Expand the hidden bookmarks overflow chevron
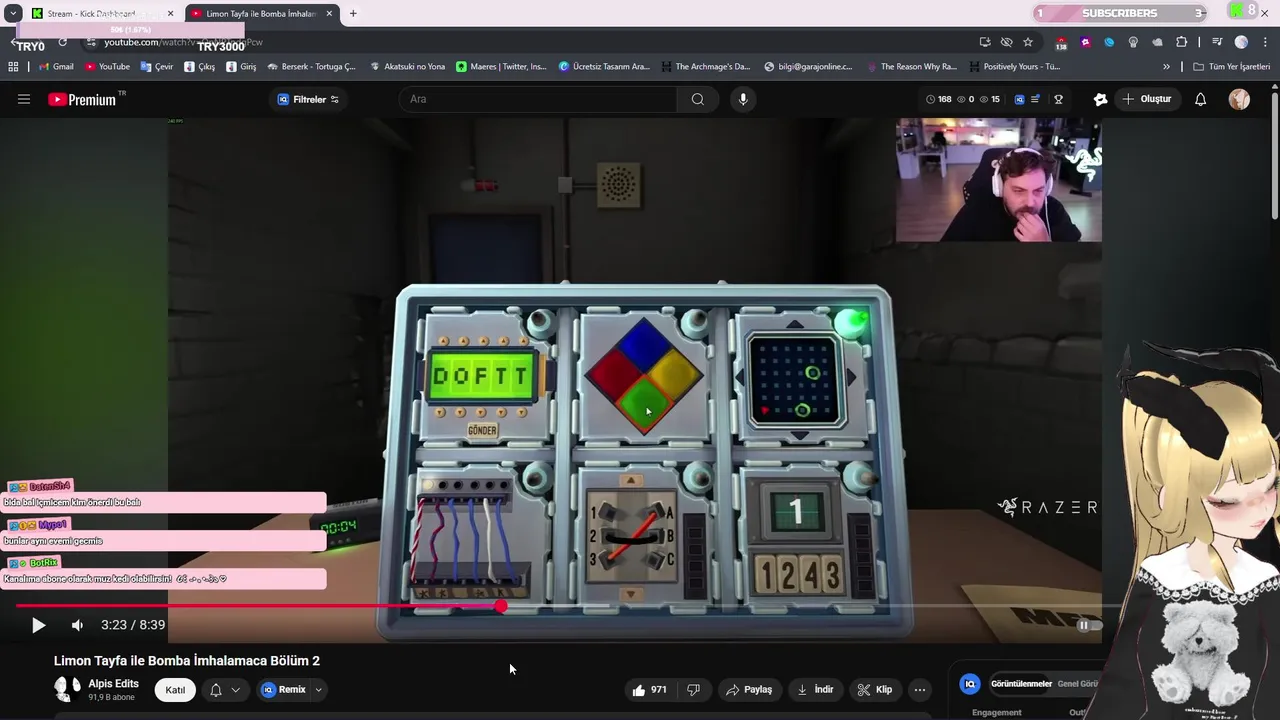1280x720 pixels. (x=1166, y=67)
